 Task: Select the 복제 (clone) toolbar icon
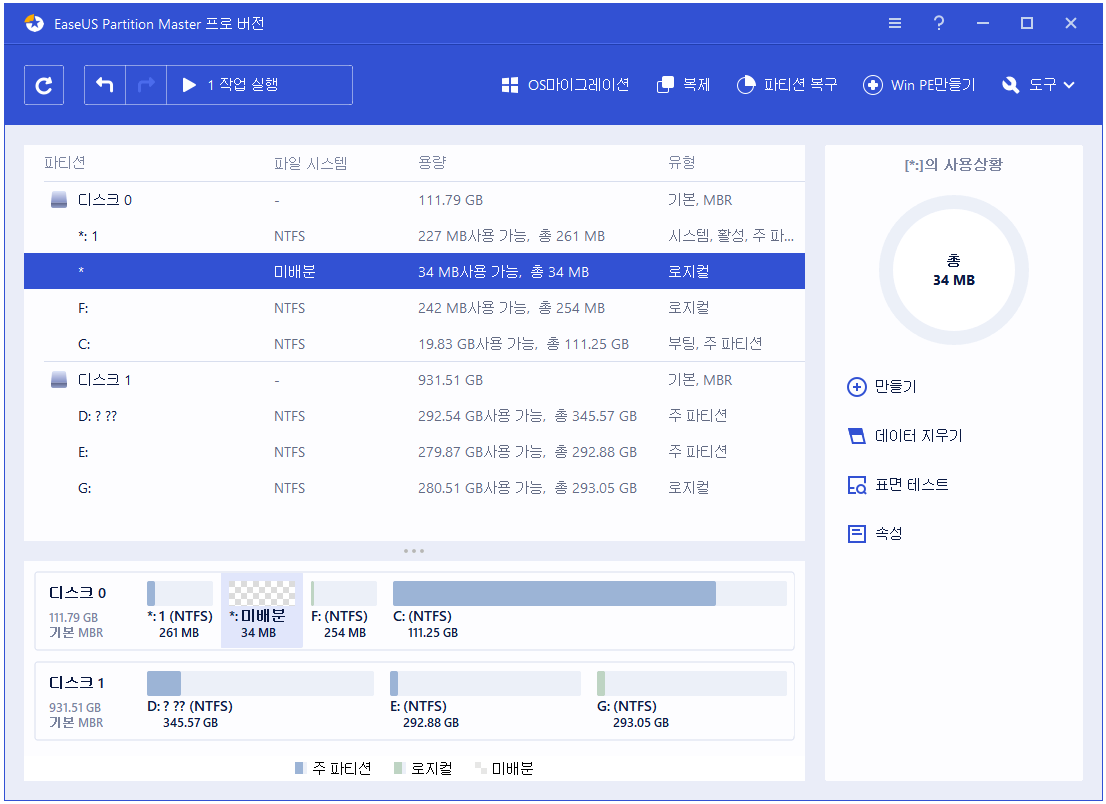click(683, 85)
